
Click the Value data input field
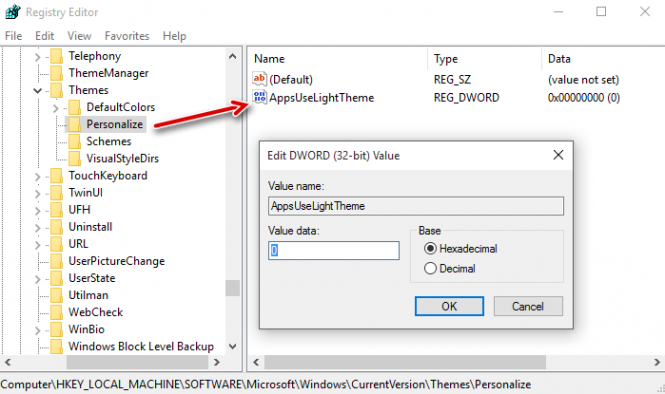(334, 250)
